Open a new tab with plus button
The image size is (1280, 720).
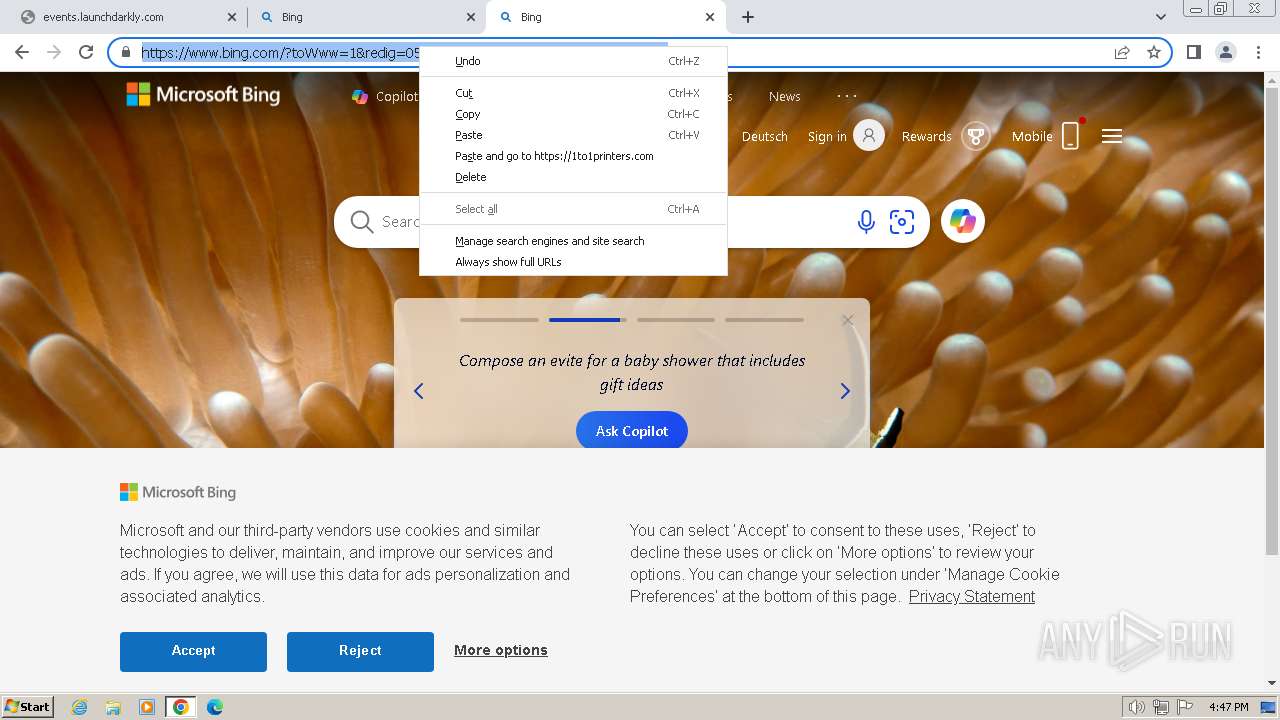(x=748, y=17)
